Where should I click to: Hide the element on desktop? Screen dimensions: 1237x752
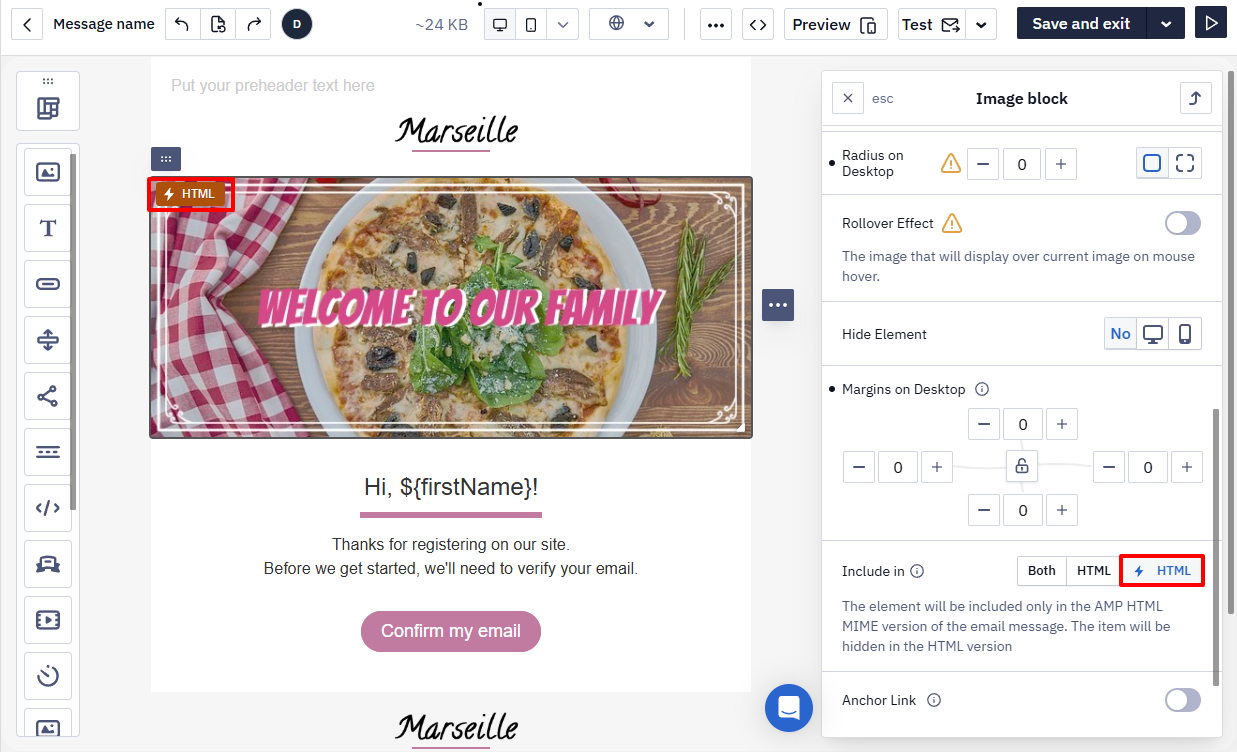(x=1153, y=334)
